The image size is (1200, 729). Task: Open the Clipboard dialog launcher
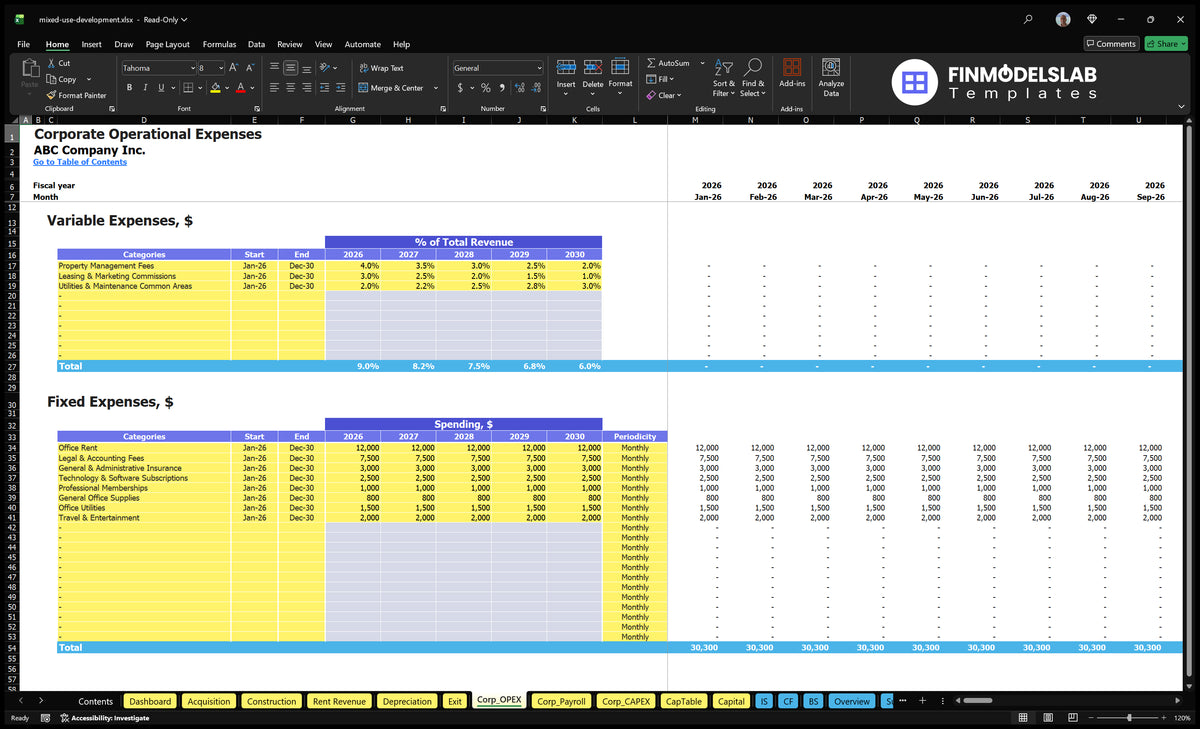(112, 108)
